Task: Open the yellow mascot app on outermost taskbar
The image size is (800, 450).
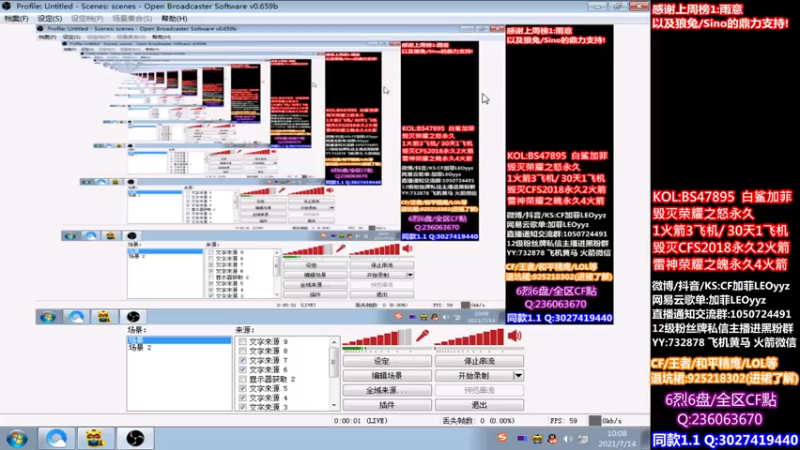Action: pos(95,439)
